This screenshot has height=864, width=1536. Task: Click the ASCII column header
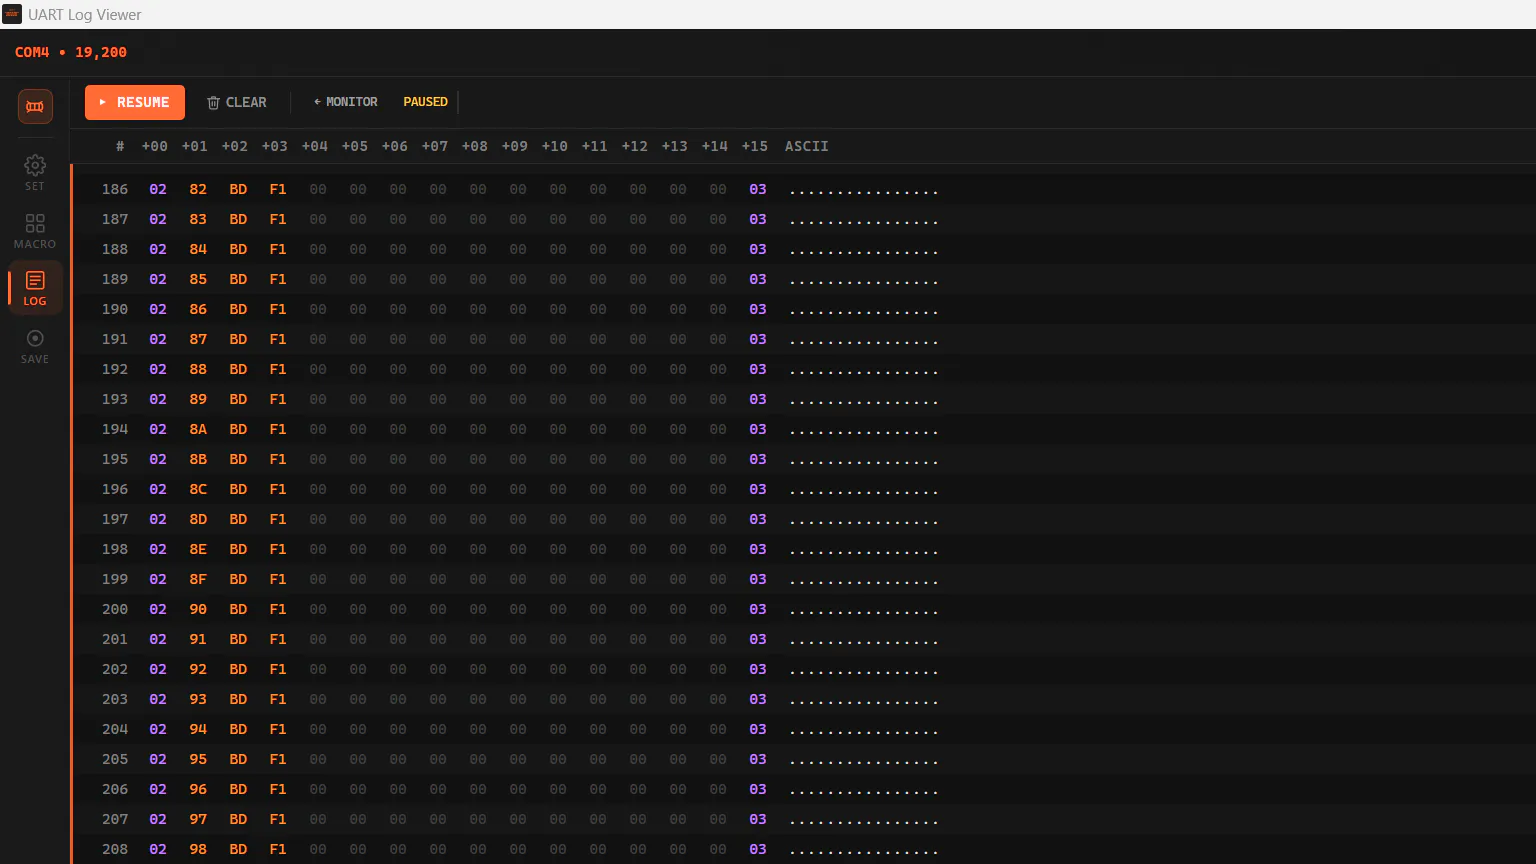point(807,146)
